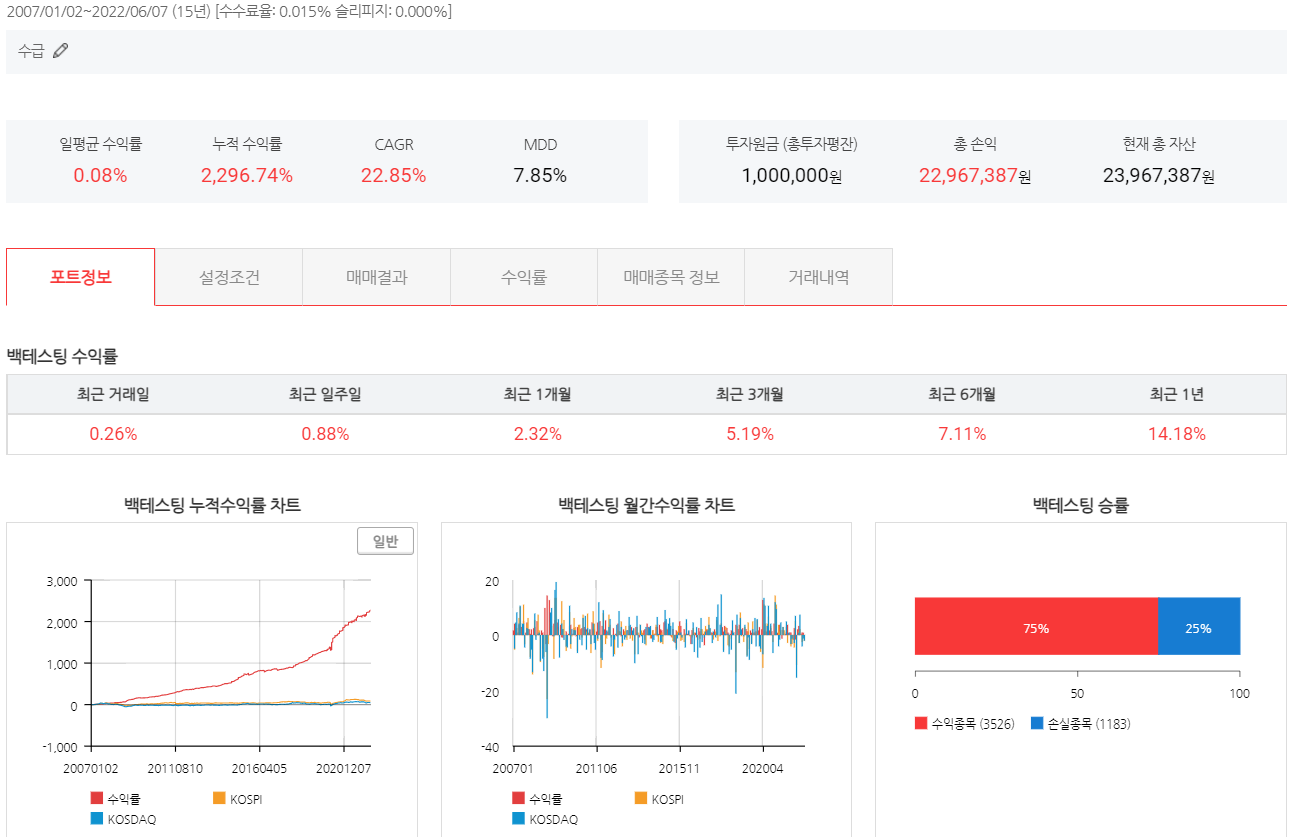Select the 7.11% six-month return
1291x837 pixels.
click(962, 434)
